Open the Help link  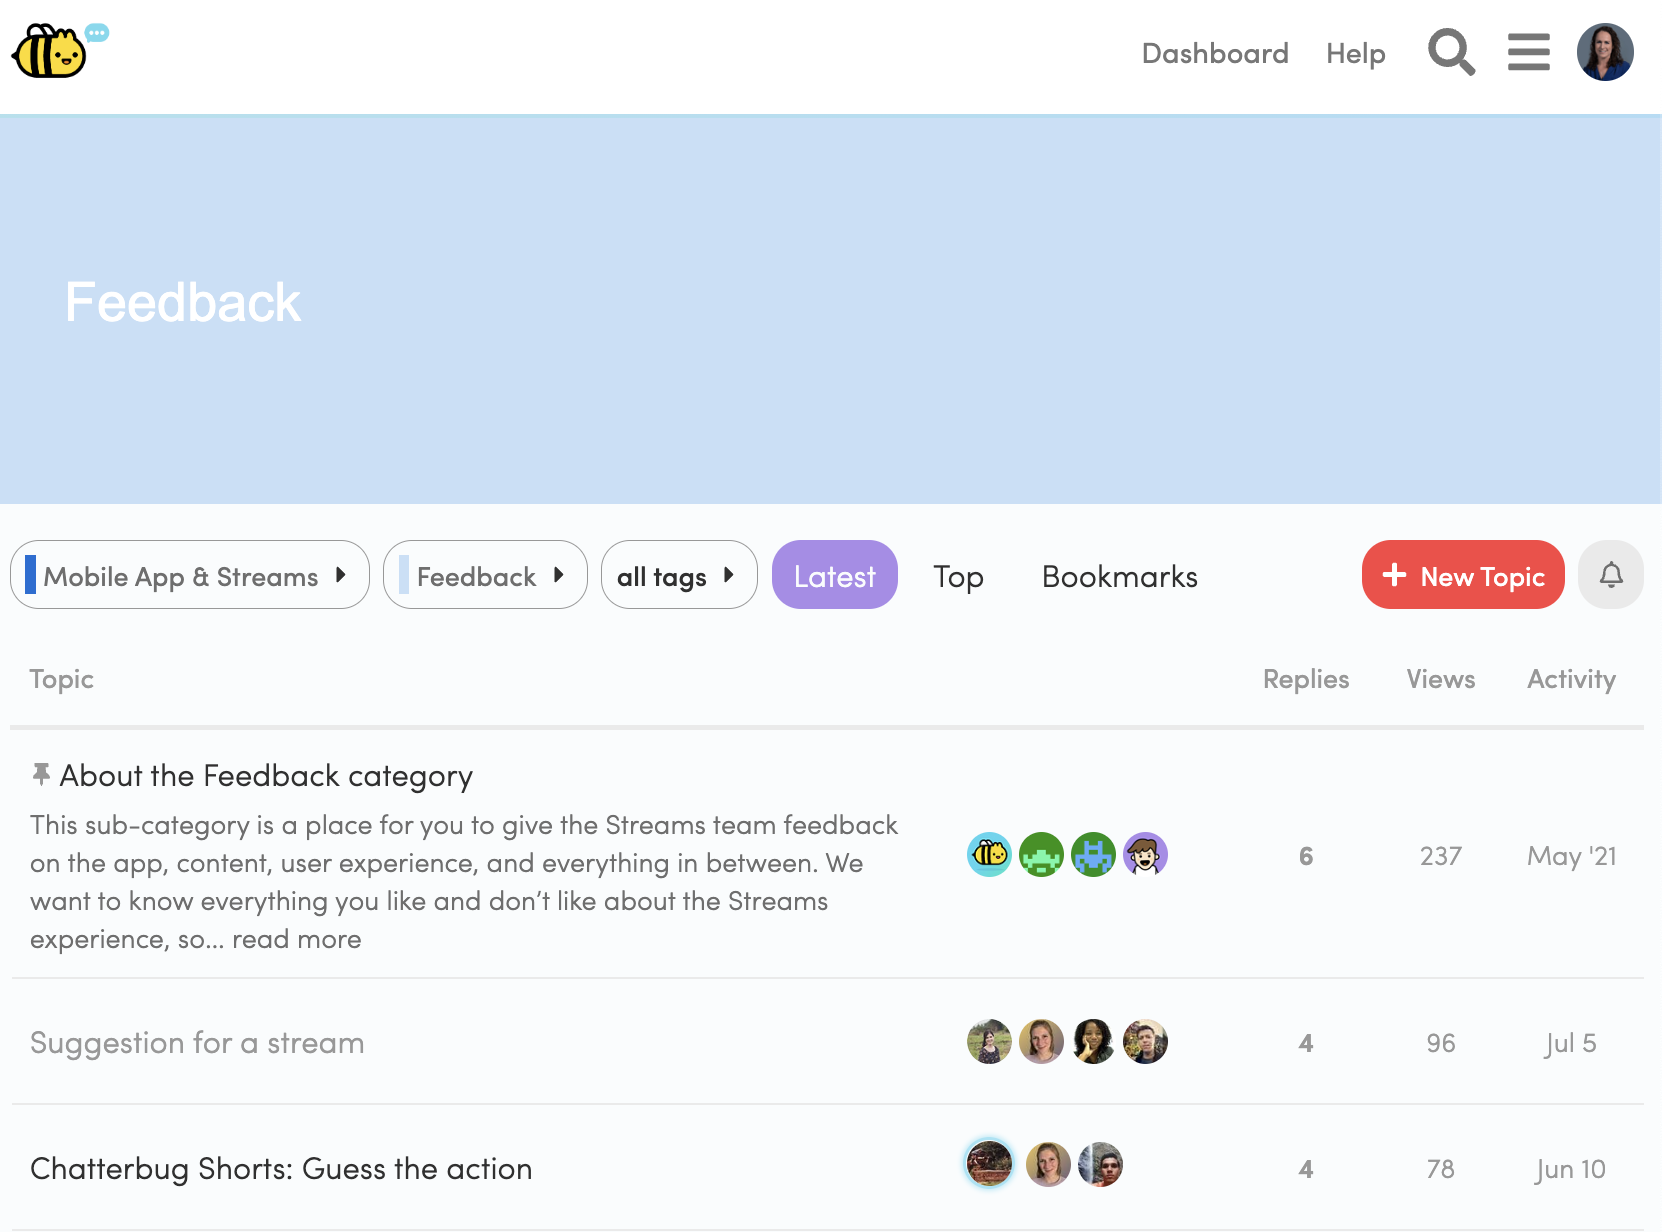tap(1355, 53)
